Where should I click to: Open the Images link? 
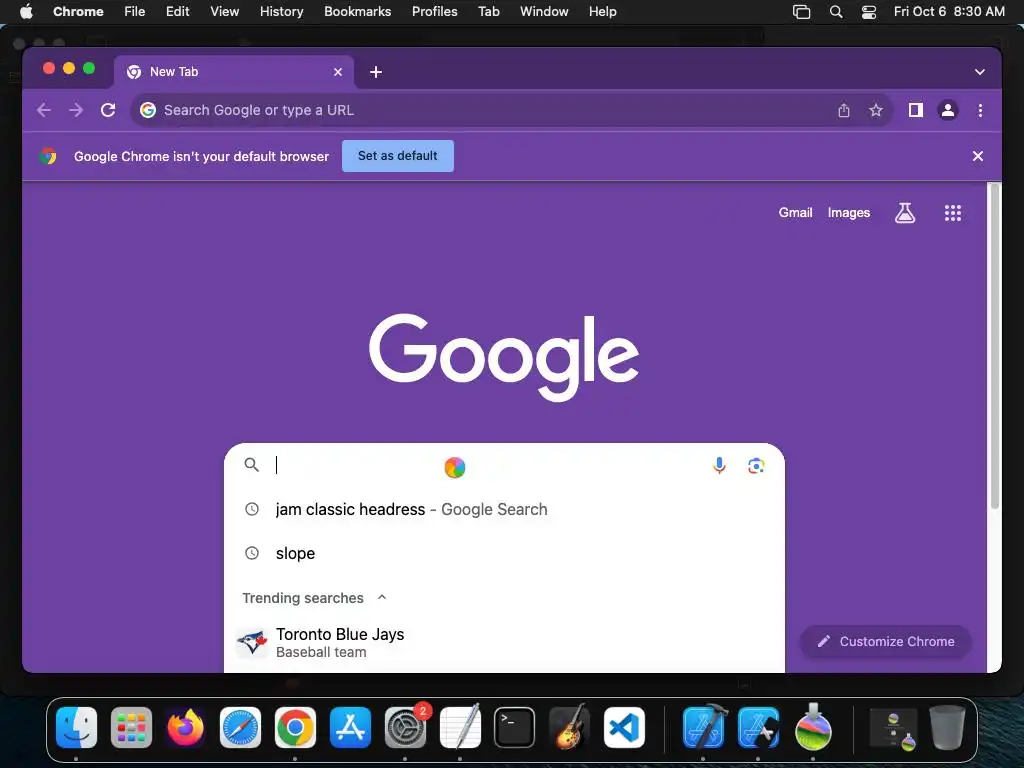coord(848,213)
